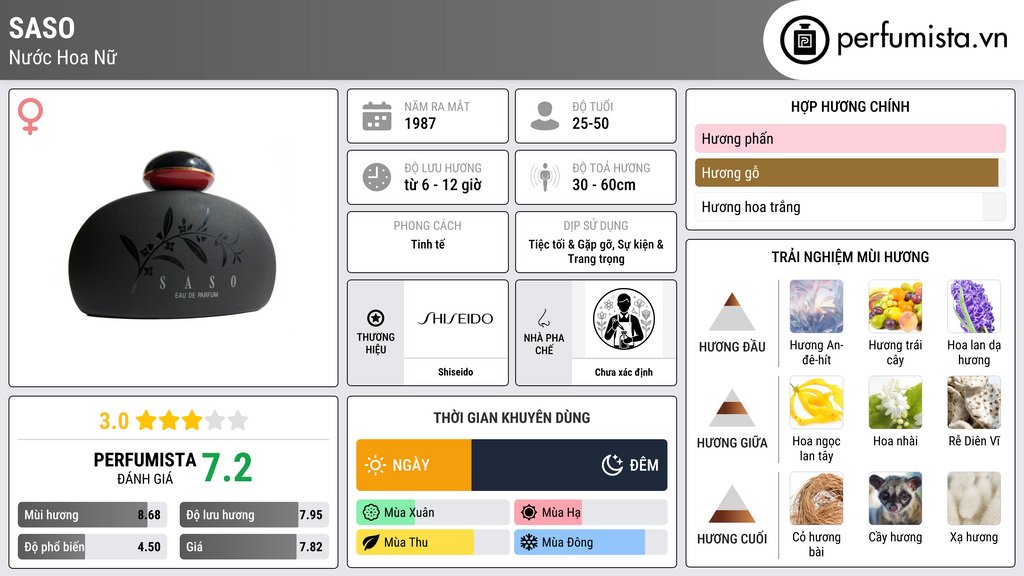Click the perfumer illustration circle icon

coord(624,319)
